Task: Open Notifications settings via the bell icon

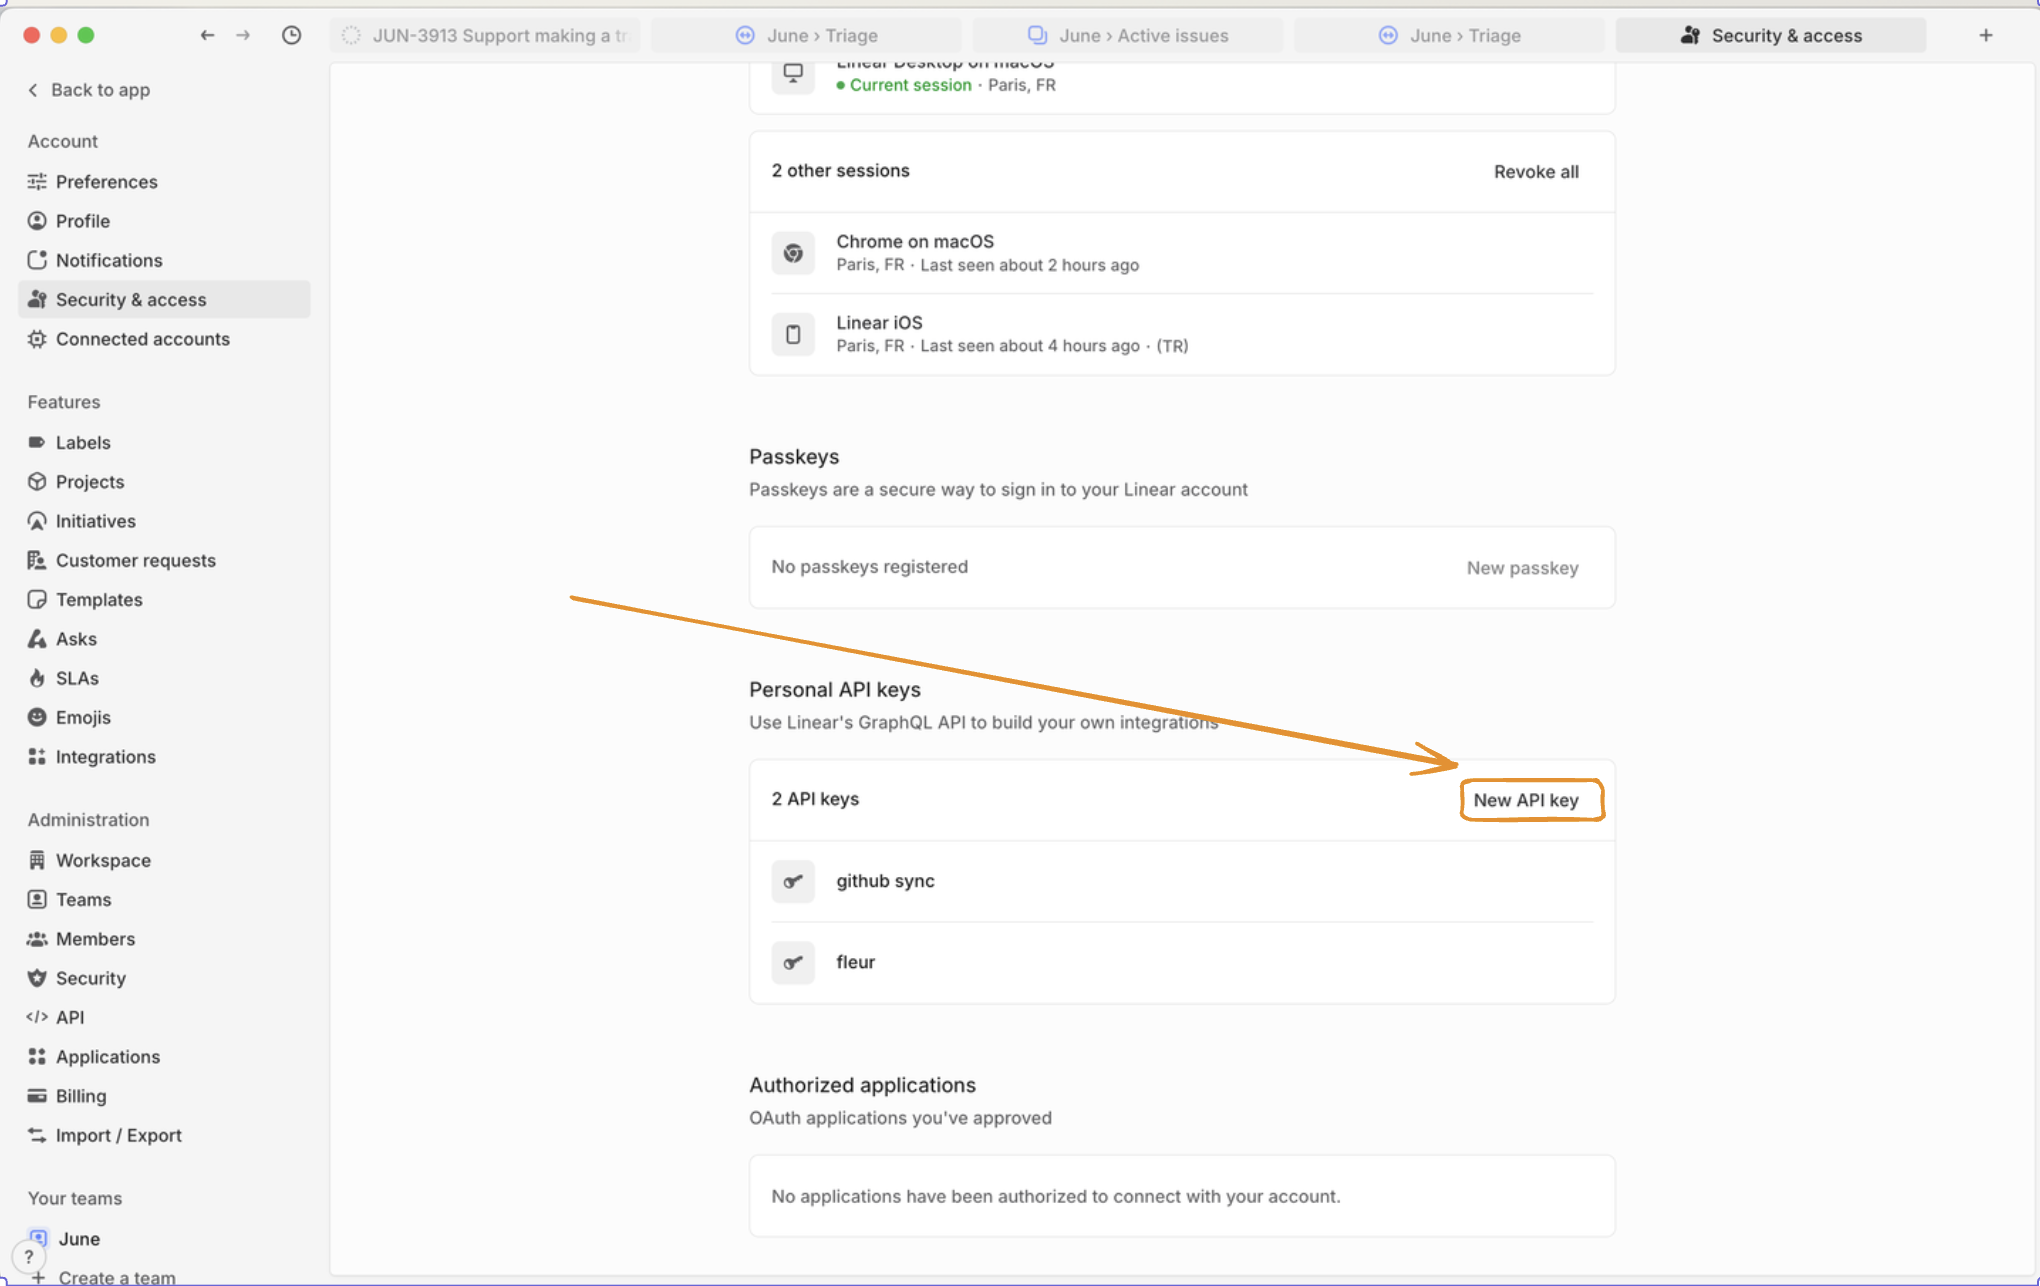Action: coord(37,260)
